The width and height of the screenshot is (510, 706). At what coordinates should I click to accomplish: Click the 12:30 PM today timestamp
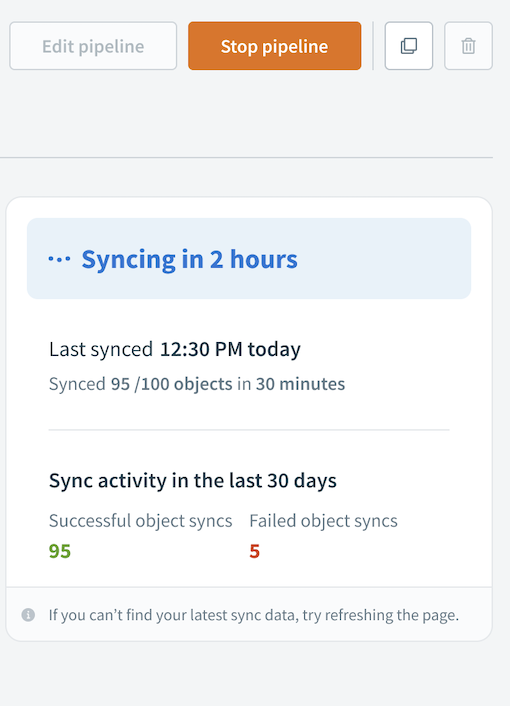230,349
